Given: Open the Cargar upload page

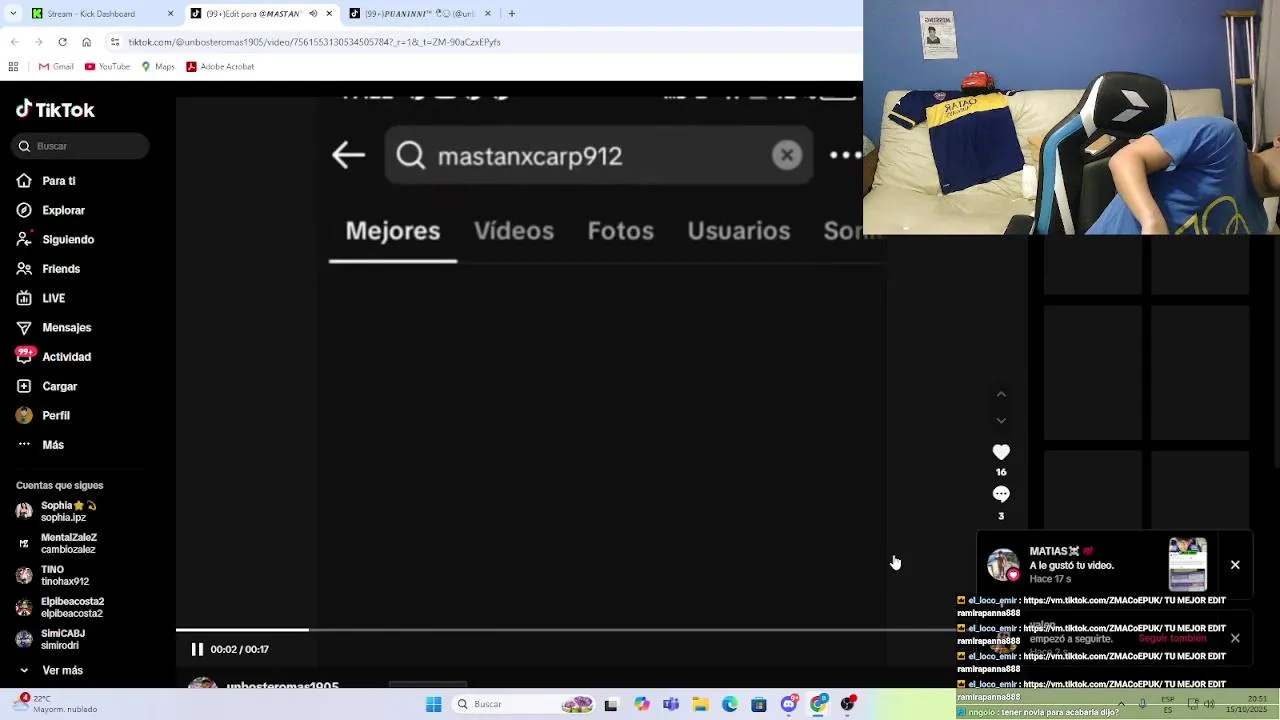Looking at the screenshot, I should coord(46,386).
